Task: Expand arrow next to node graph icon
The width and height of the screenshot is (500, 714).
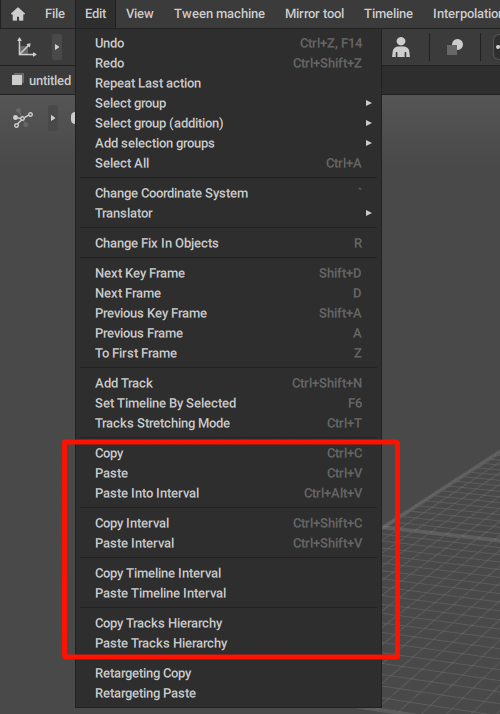Action: 53,118
